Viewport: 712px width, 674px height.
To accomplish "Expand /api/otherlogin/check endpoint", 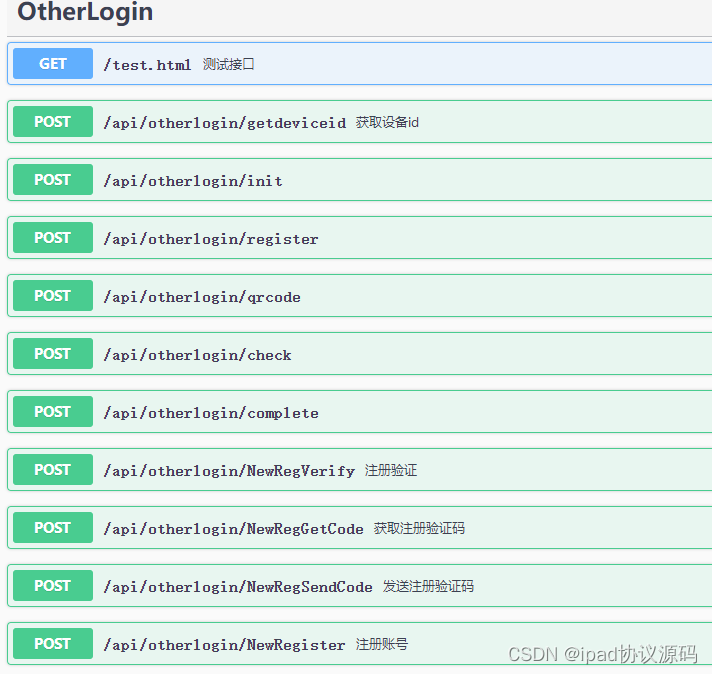I will (197, 355).
